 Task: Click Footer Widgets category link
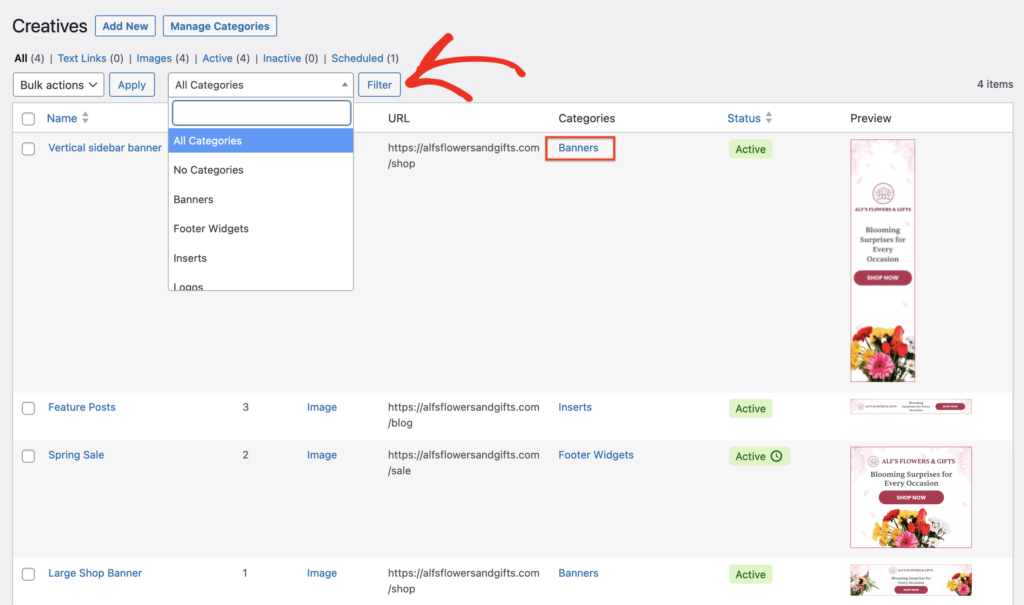click(x=596, y=455)
